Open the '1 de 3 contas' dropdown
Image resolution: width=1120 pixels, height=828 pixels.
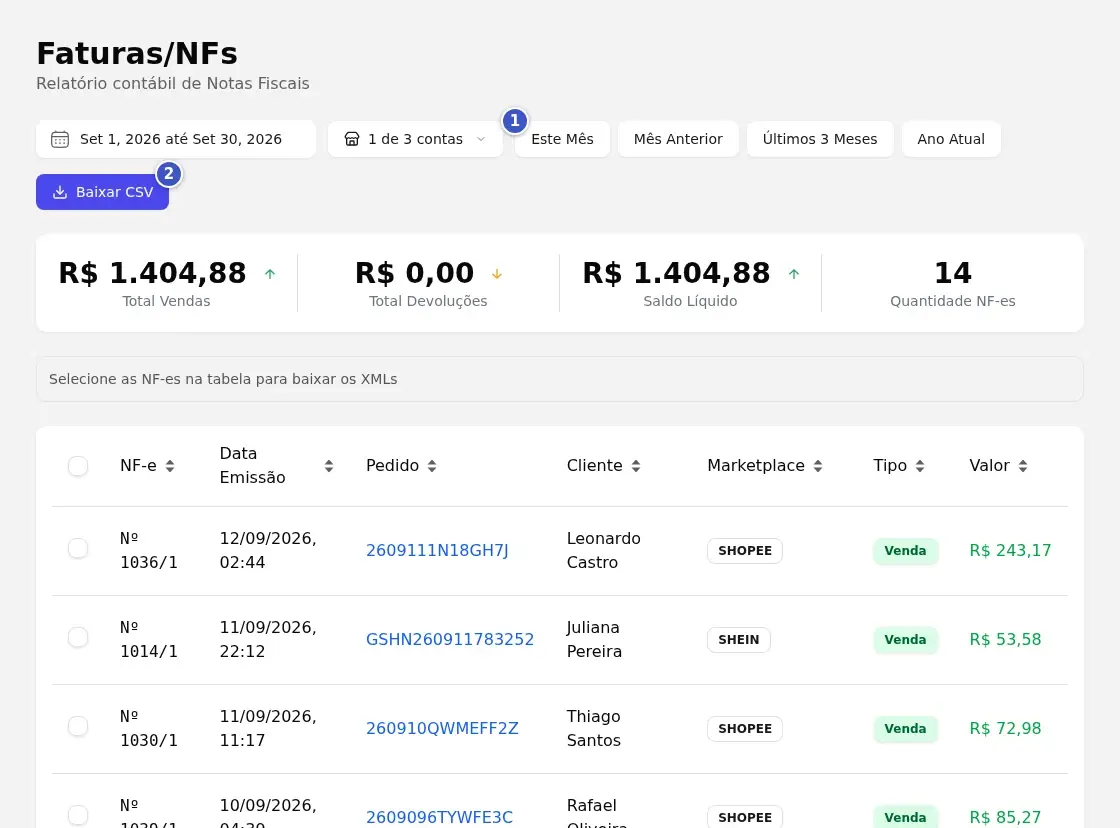pos(415,139)
